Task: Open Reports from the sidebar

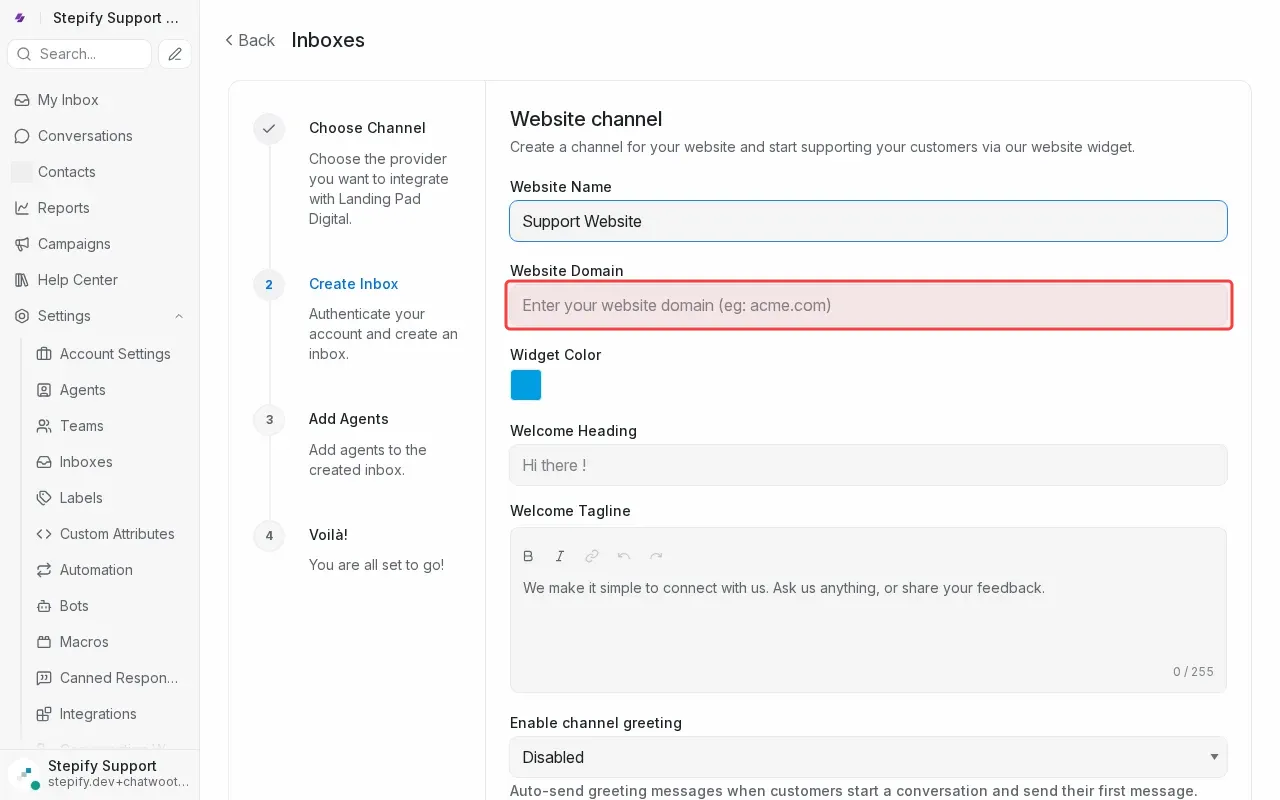Action: click(x=63, y=208)
